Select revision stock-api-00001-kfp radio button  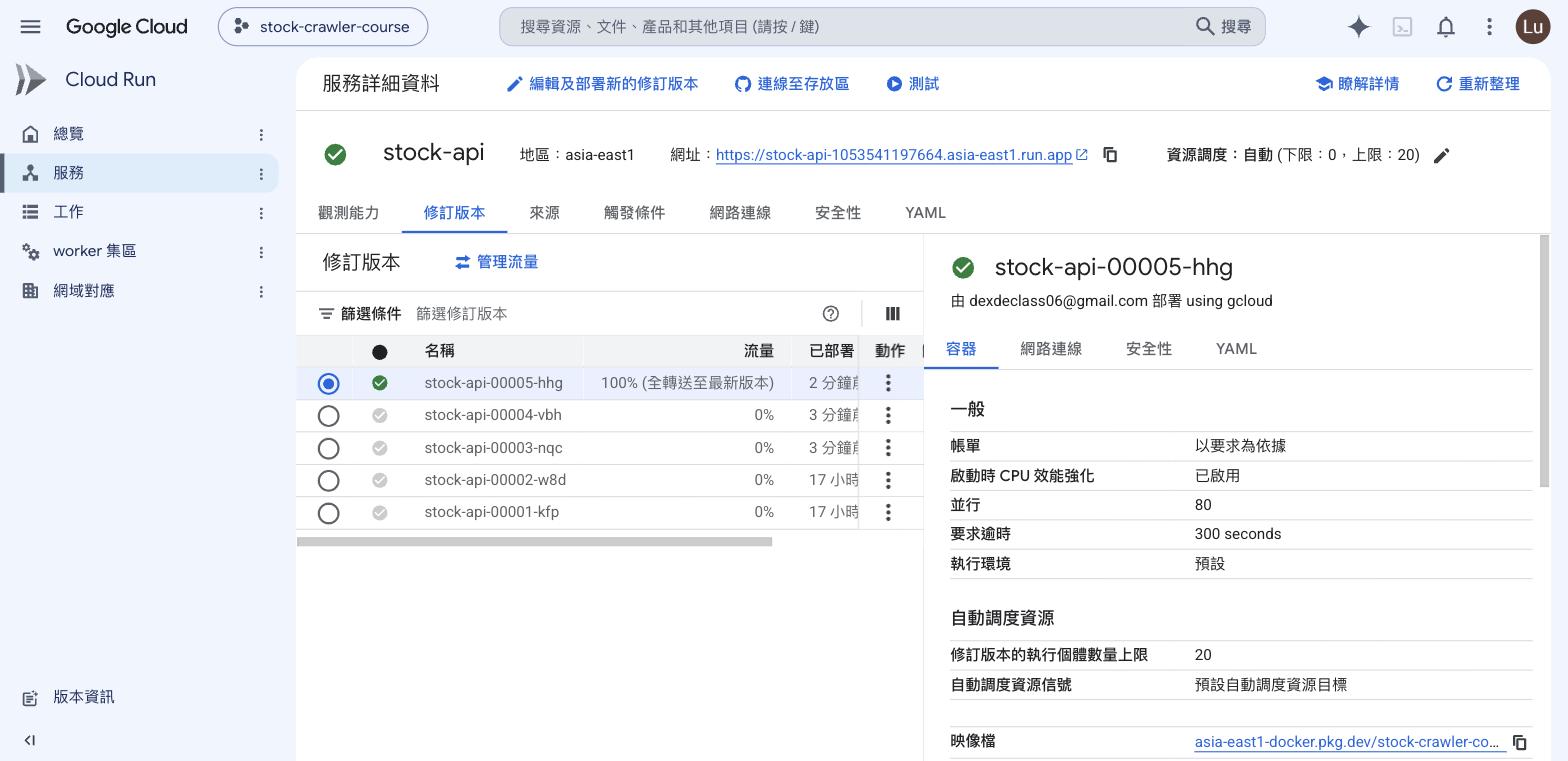328,513
